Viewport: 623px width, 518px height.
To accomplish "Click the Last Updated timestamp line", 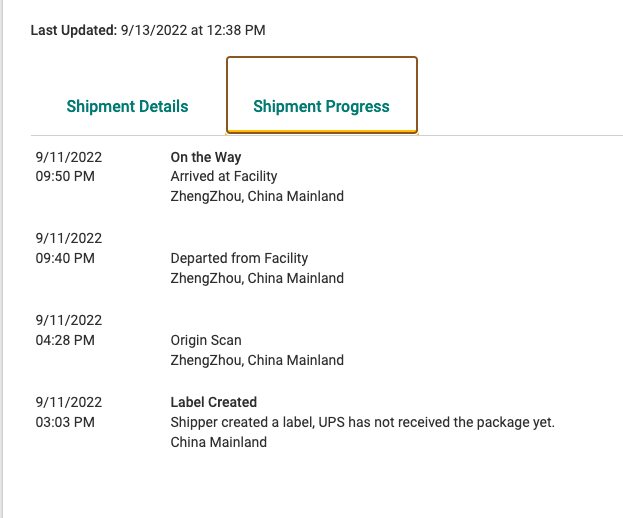I will pos(148,30).
